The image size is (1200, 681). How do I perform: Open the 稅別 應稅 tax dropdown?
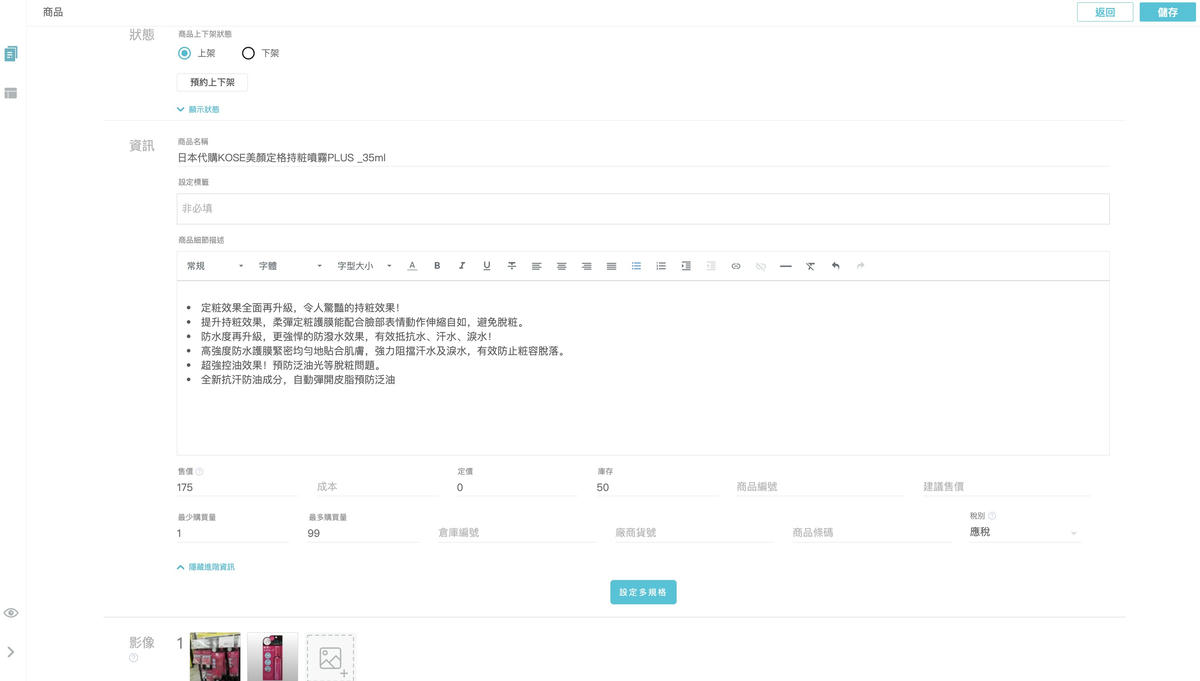tap(1024, 533)
